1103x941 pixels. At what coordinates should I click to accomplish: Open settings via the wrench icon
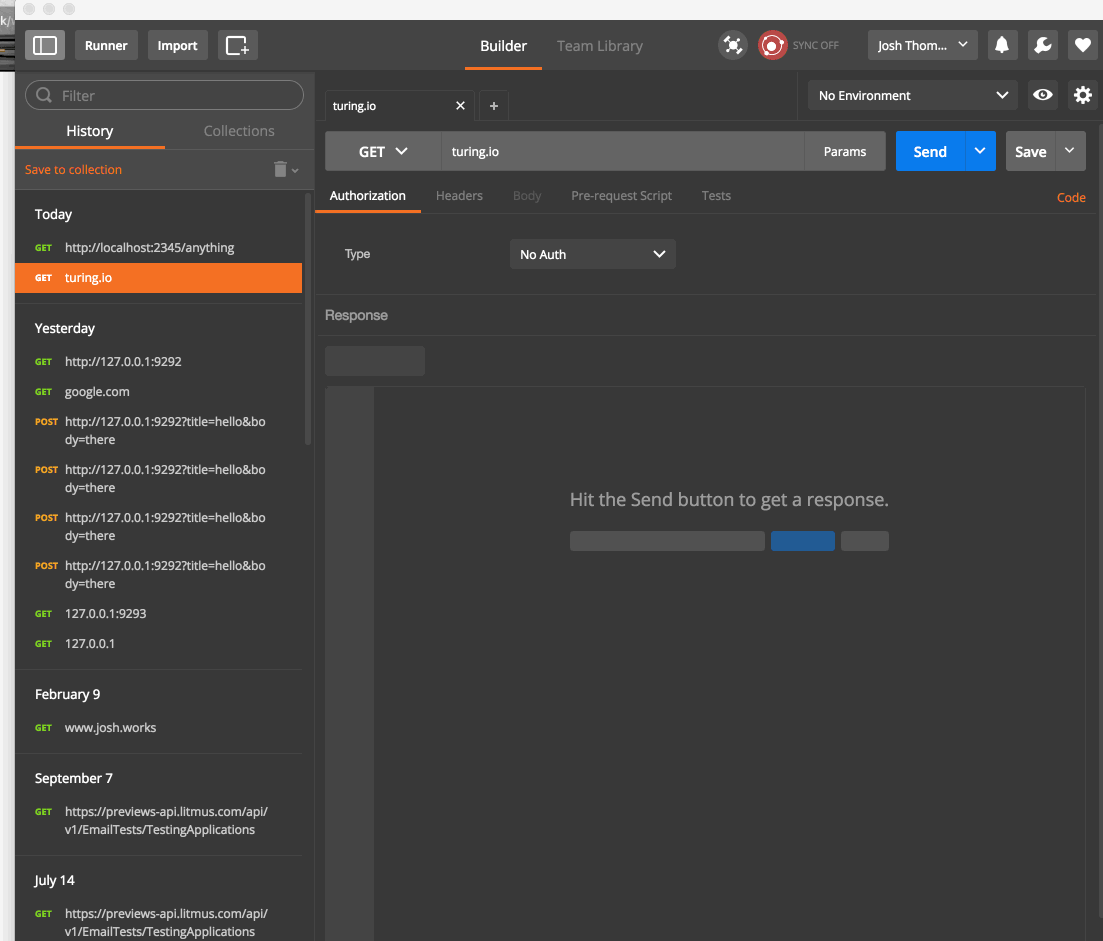(1041, 45)
